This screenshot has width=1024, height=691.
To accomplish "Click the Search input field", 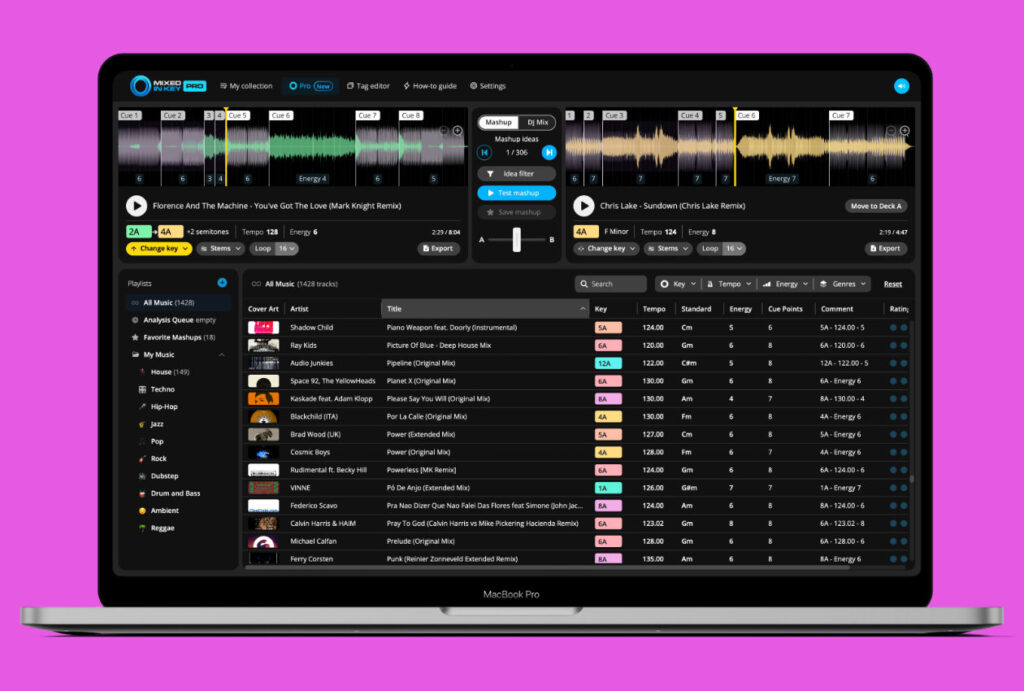I will click(x=611, y=283).
